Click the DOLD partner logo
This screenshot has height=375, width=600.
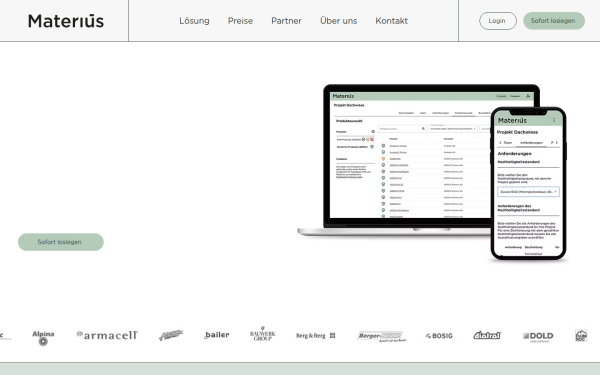538,336
